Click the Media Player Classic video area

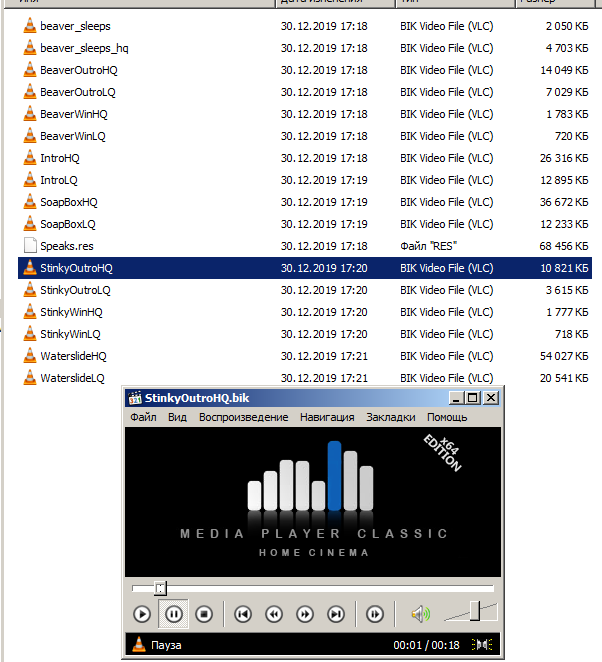(x=313, y=502)
